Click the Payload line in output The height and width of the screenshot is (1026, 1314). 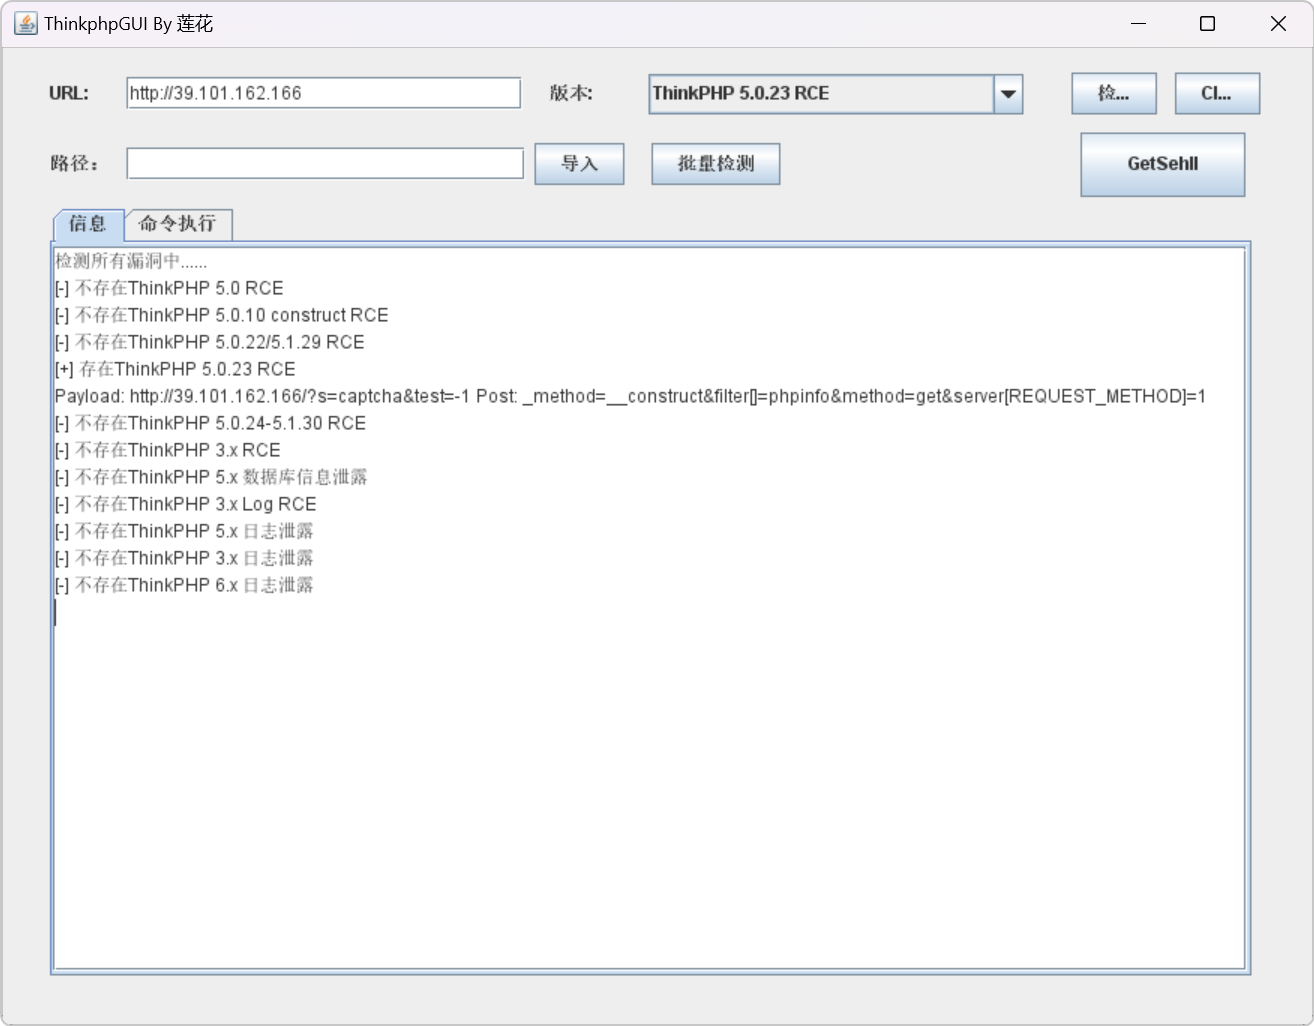tap(630, 396)
